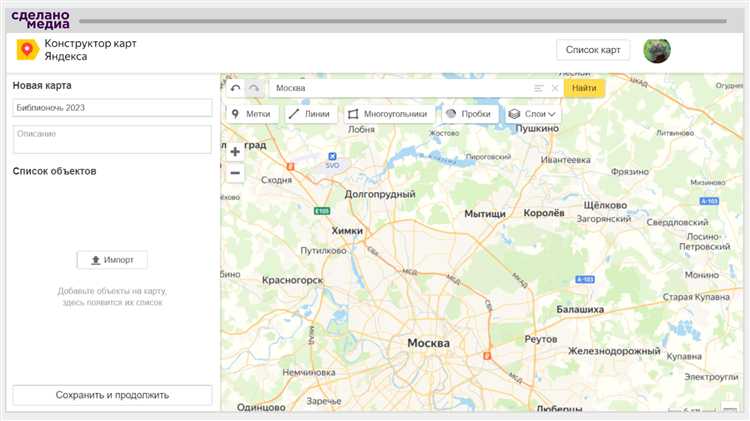This screenshot has height=421, width=750.
Task: Clear the search field with X
Action: click(555, 88)
